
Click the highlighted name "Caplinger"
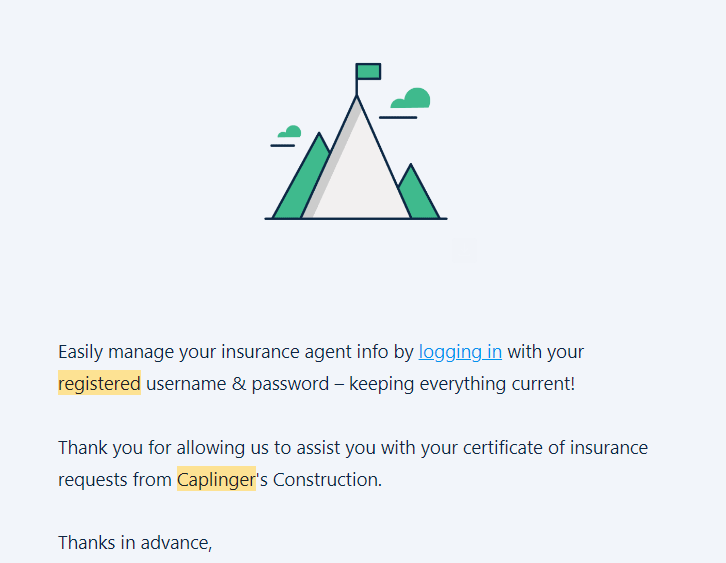(216, 479)
